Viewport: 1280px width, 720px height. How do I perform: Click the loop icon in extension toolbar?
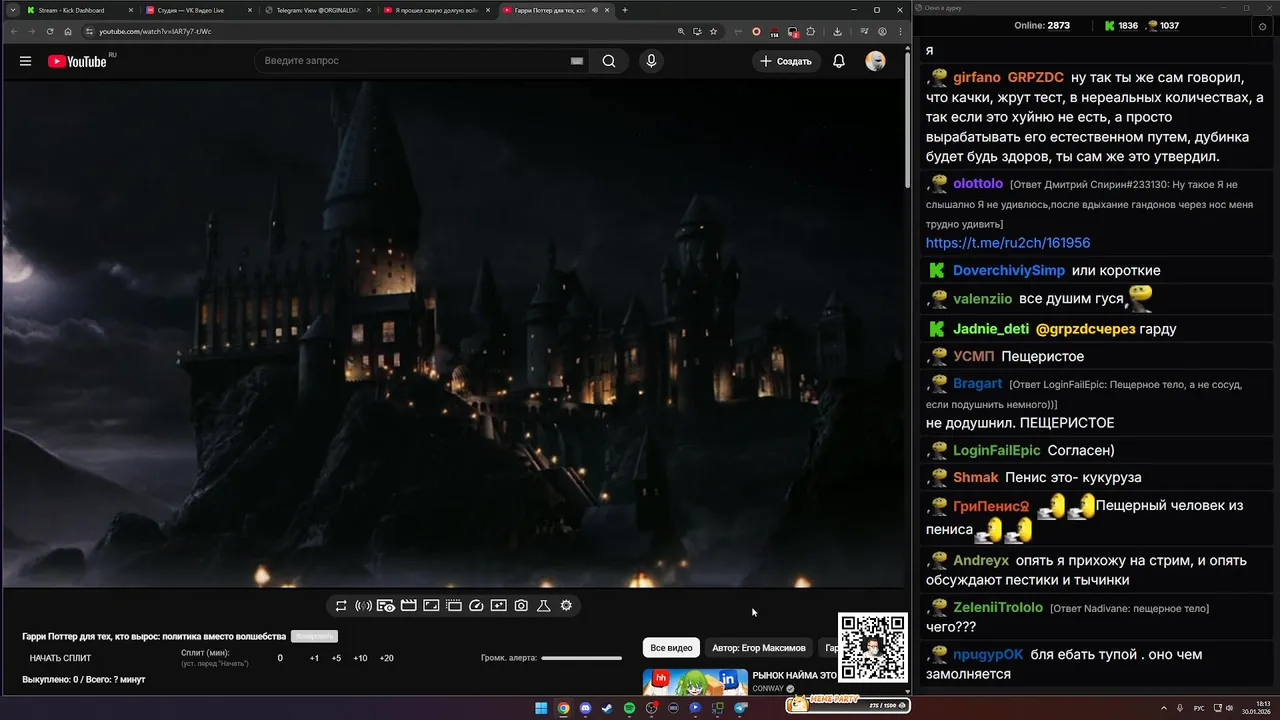(341, 606)
